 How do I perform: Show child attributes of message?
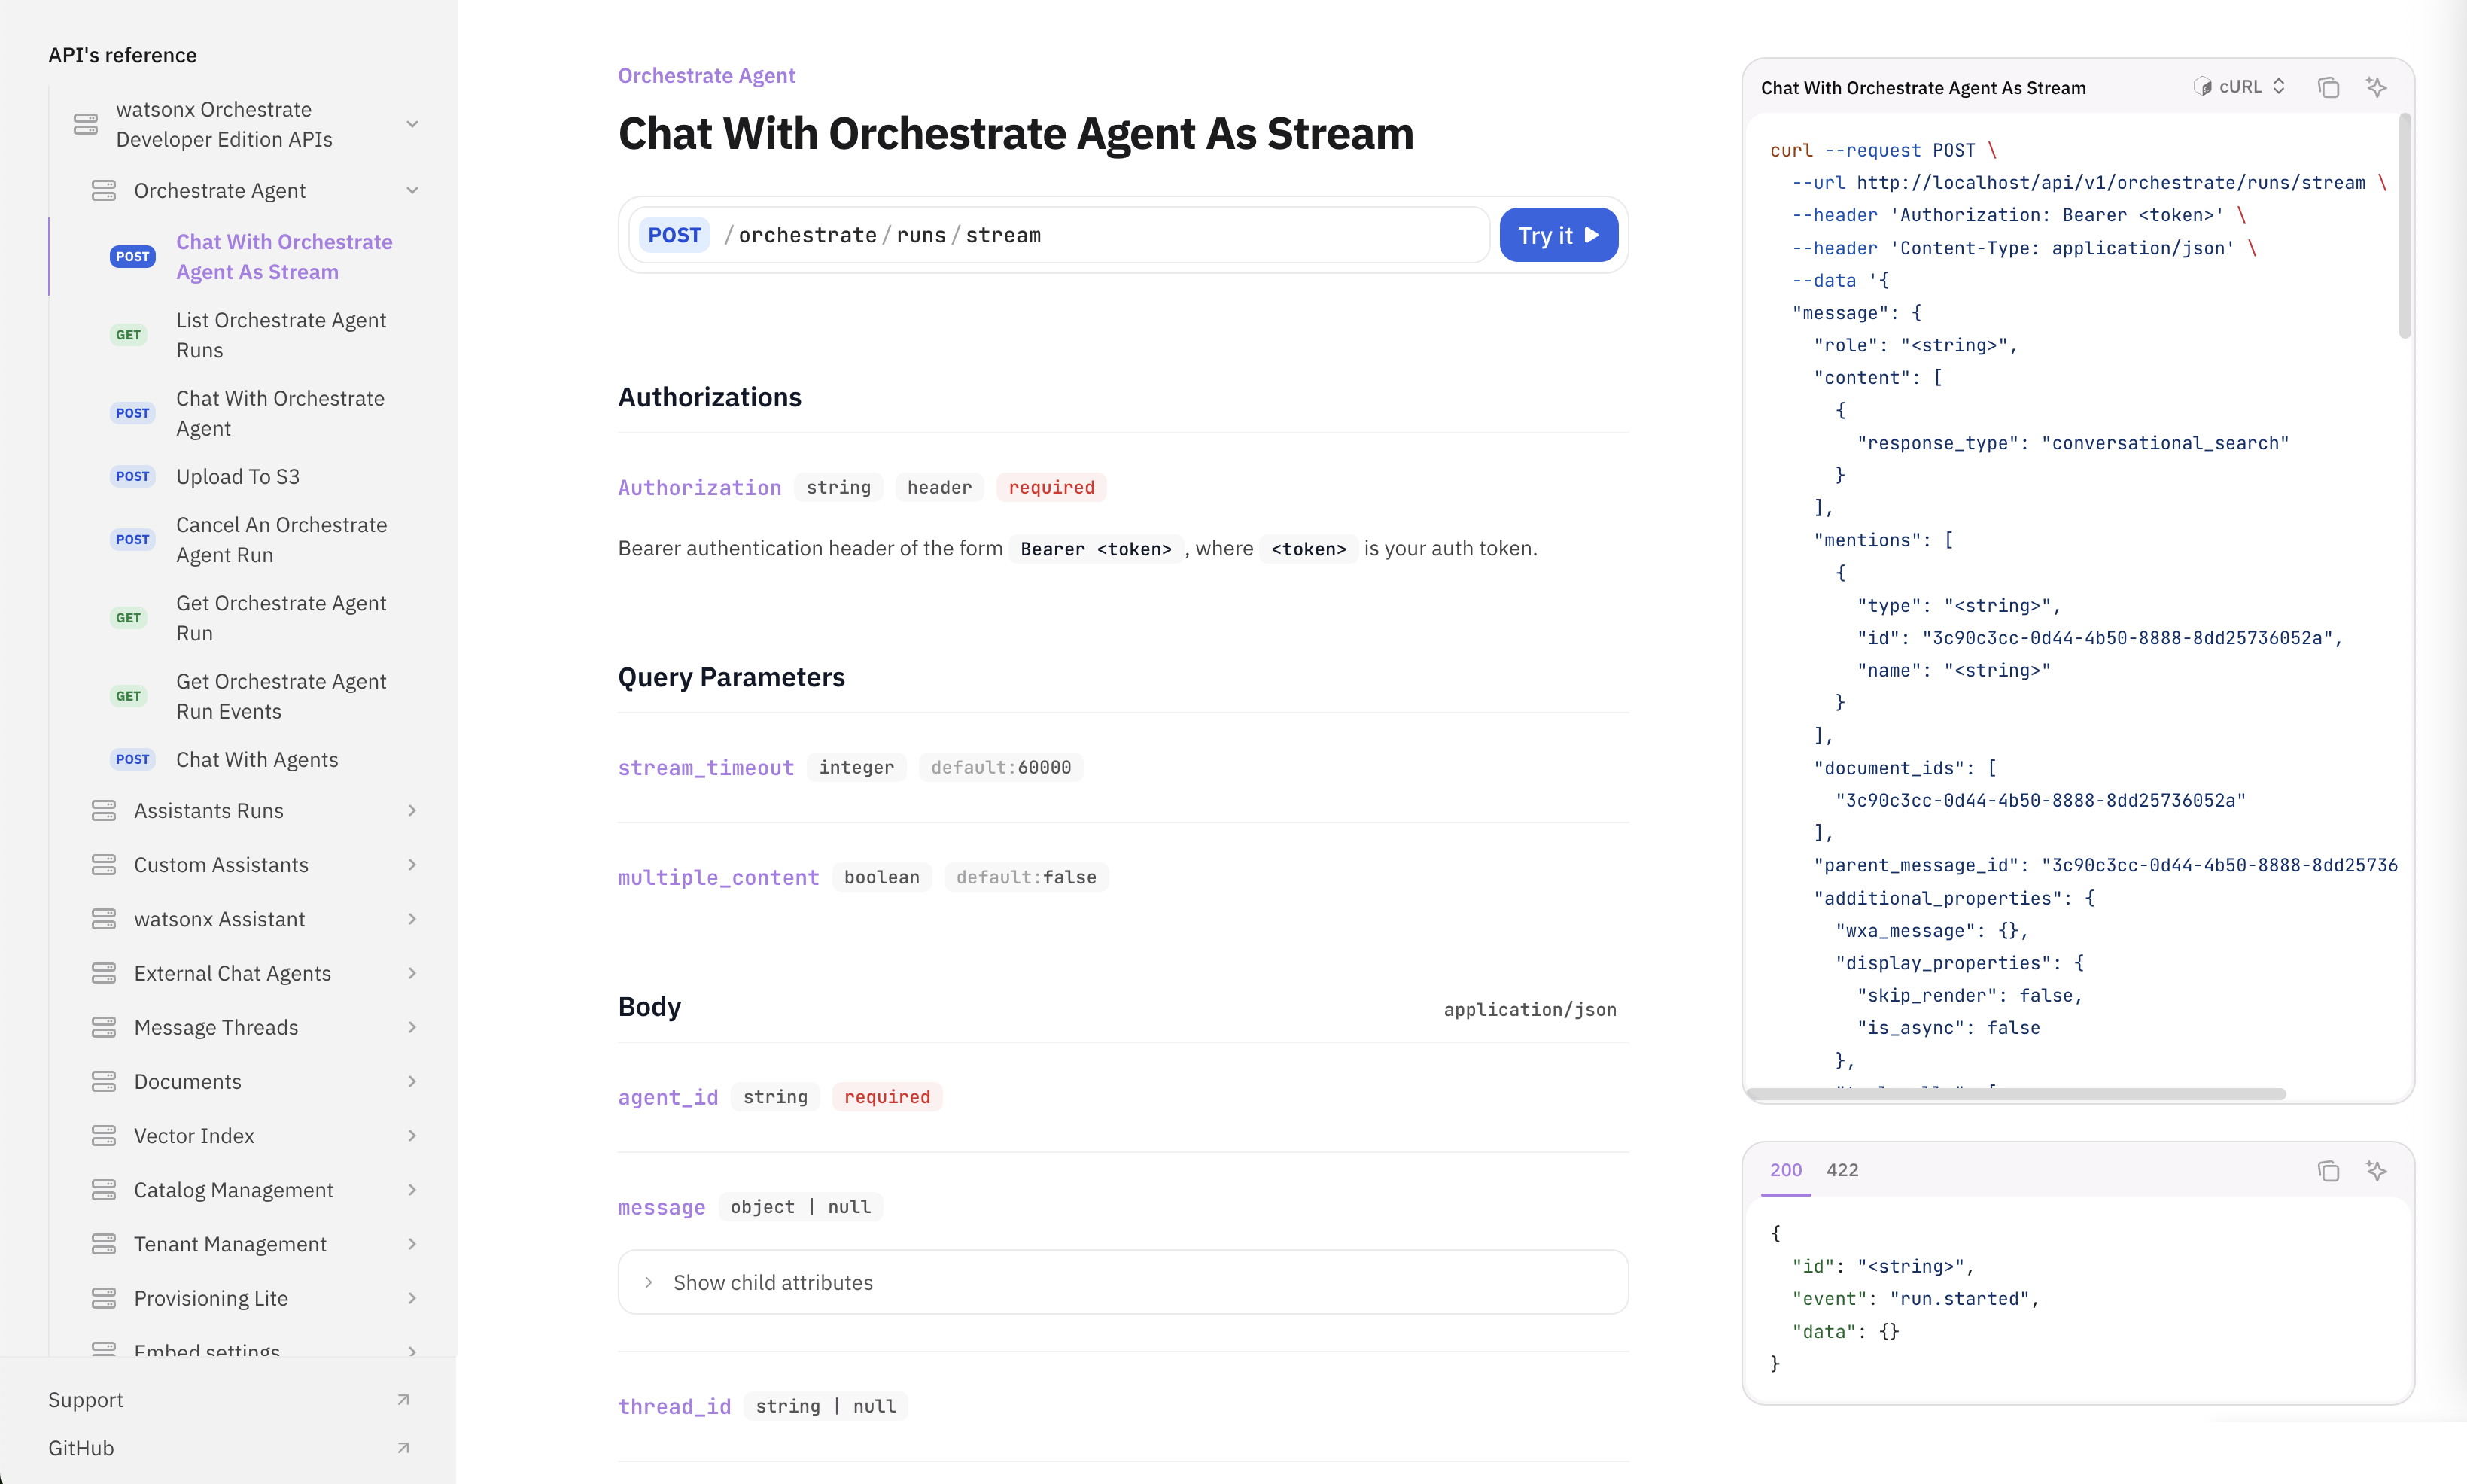point(1123,1282)
